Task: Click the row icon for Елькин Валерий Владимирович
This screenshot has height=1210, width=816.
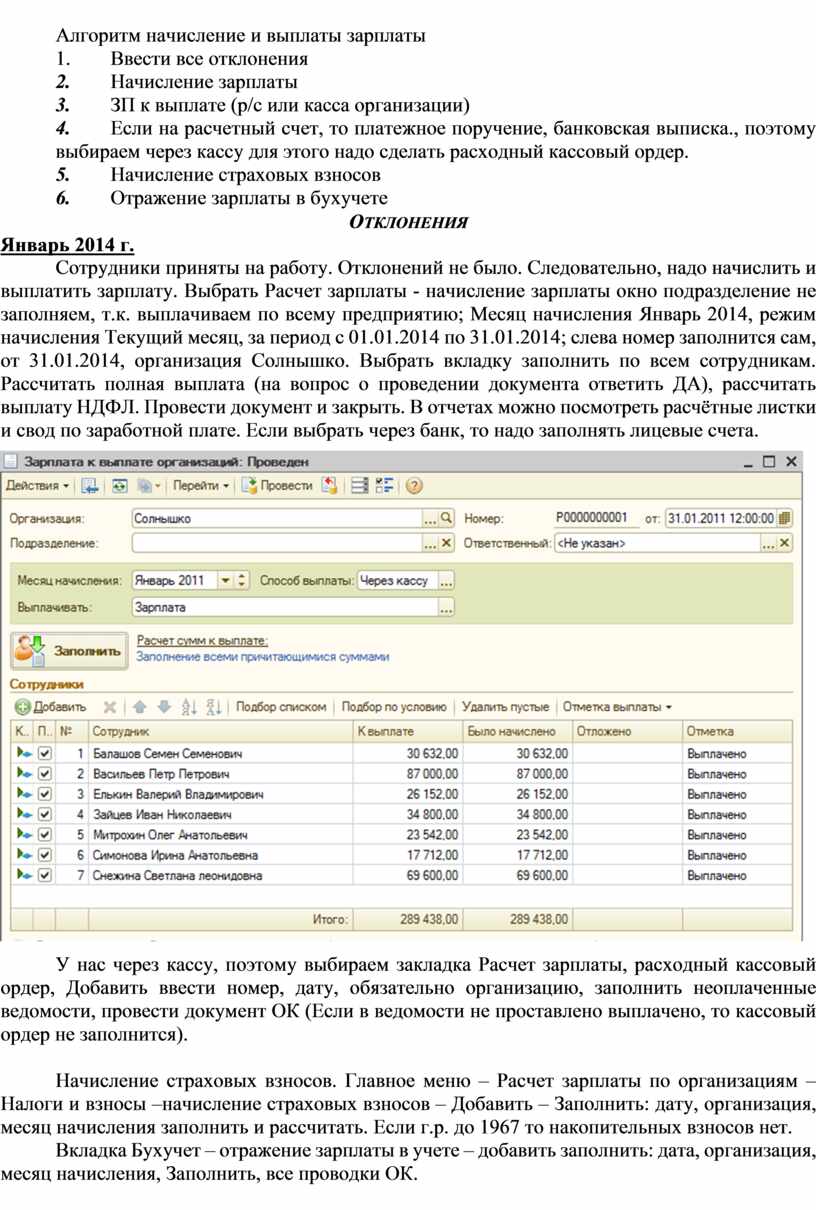Action: [x=23, y=794]
